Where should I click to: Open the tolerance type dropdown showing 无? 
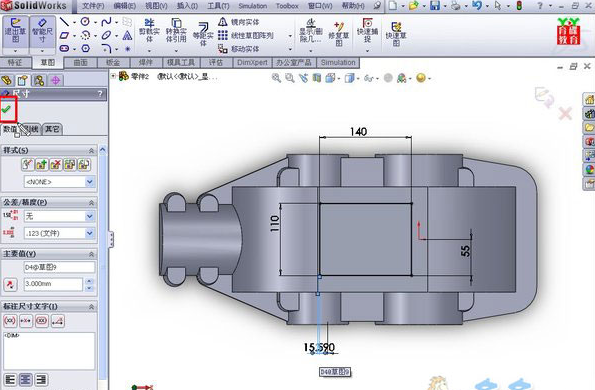pyautogui.click(x=90, y=216)
